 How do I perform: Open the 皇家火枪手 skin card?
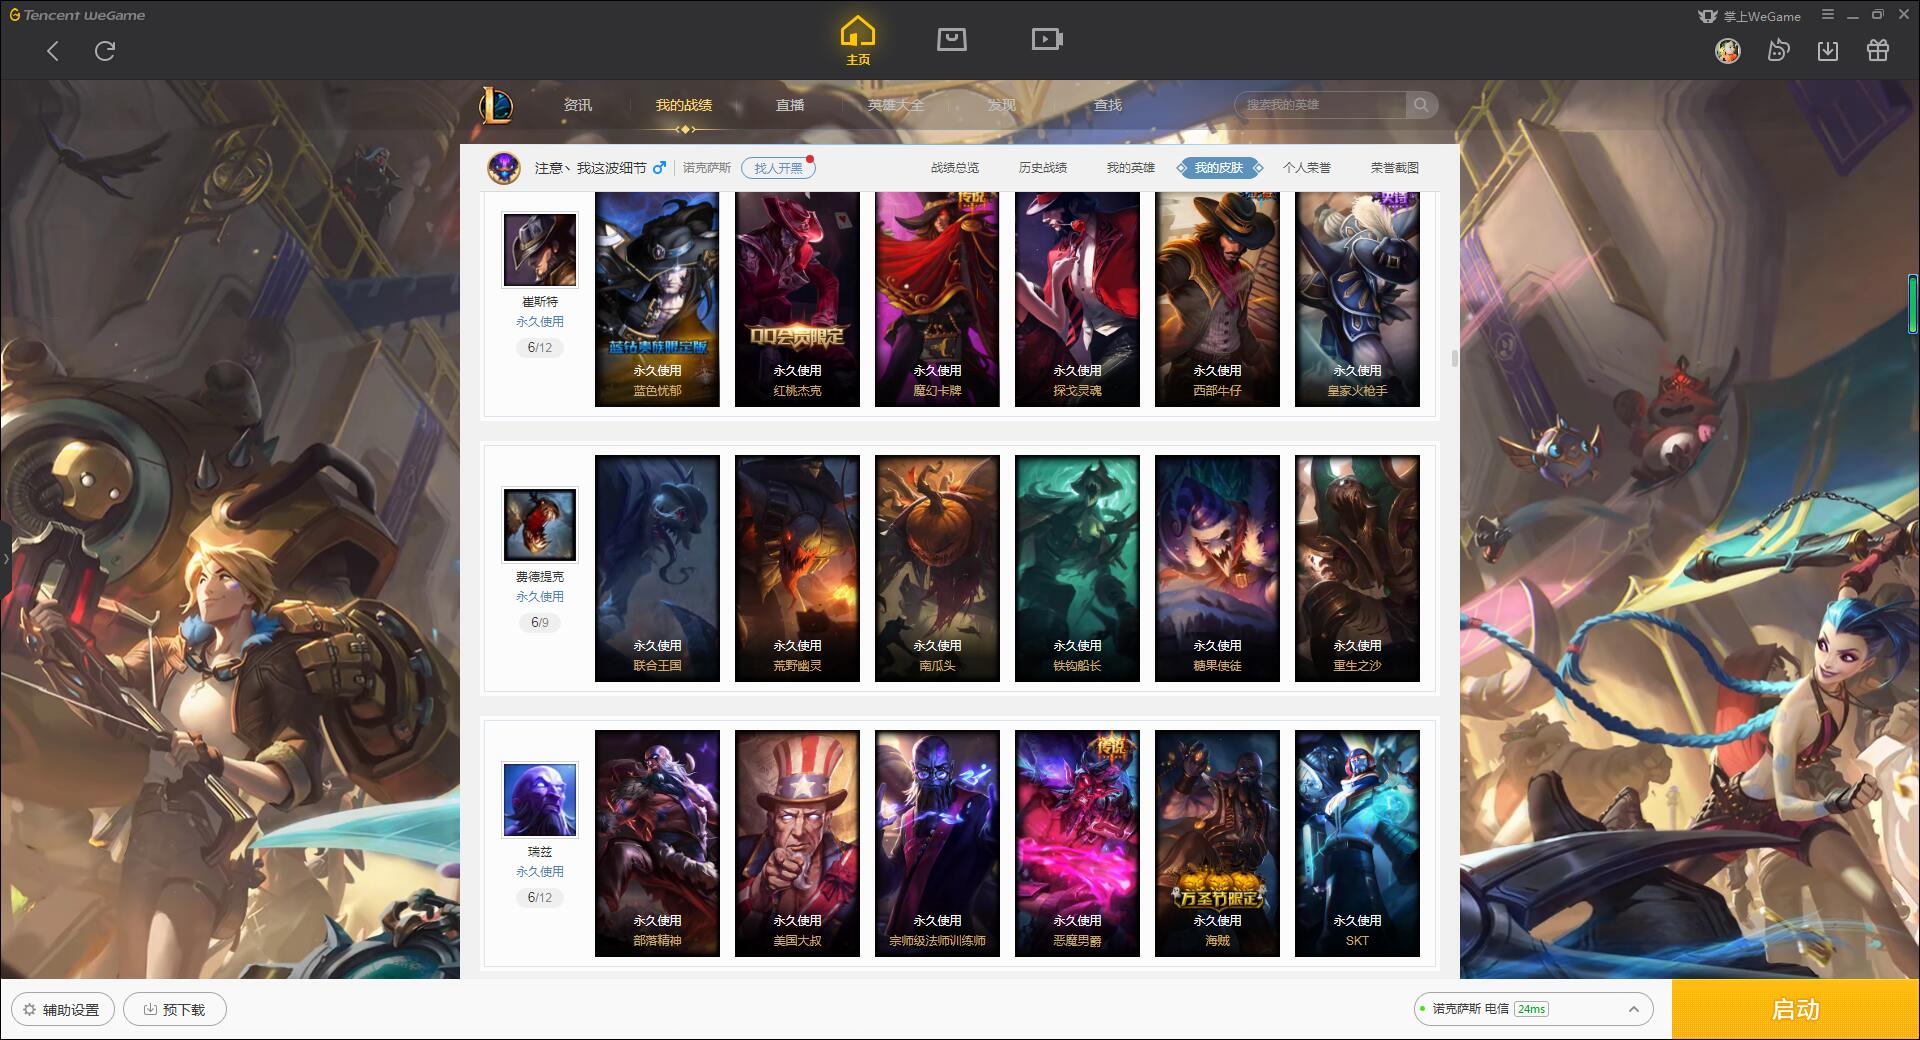pyautogui.click(x=1357, y=299)
